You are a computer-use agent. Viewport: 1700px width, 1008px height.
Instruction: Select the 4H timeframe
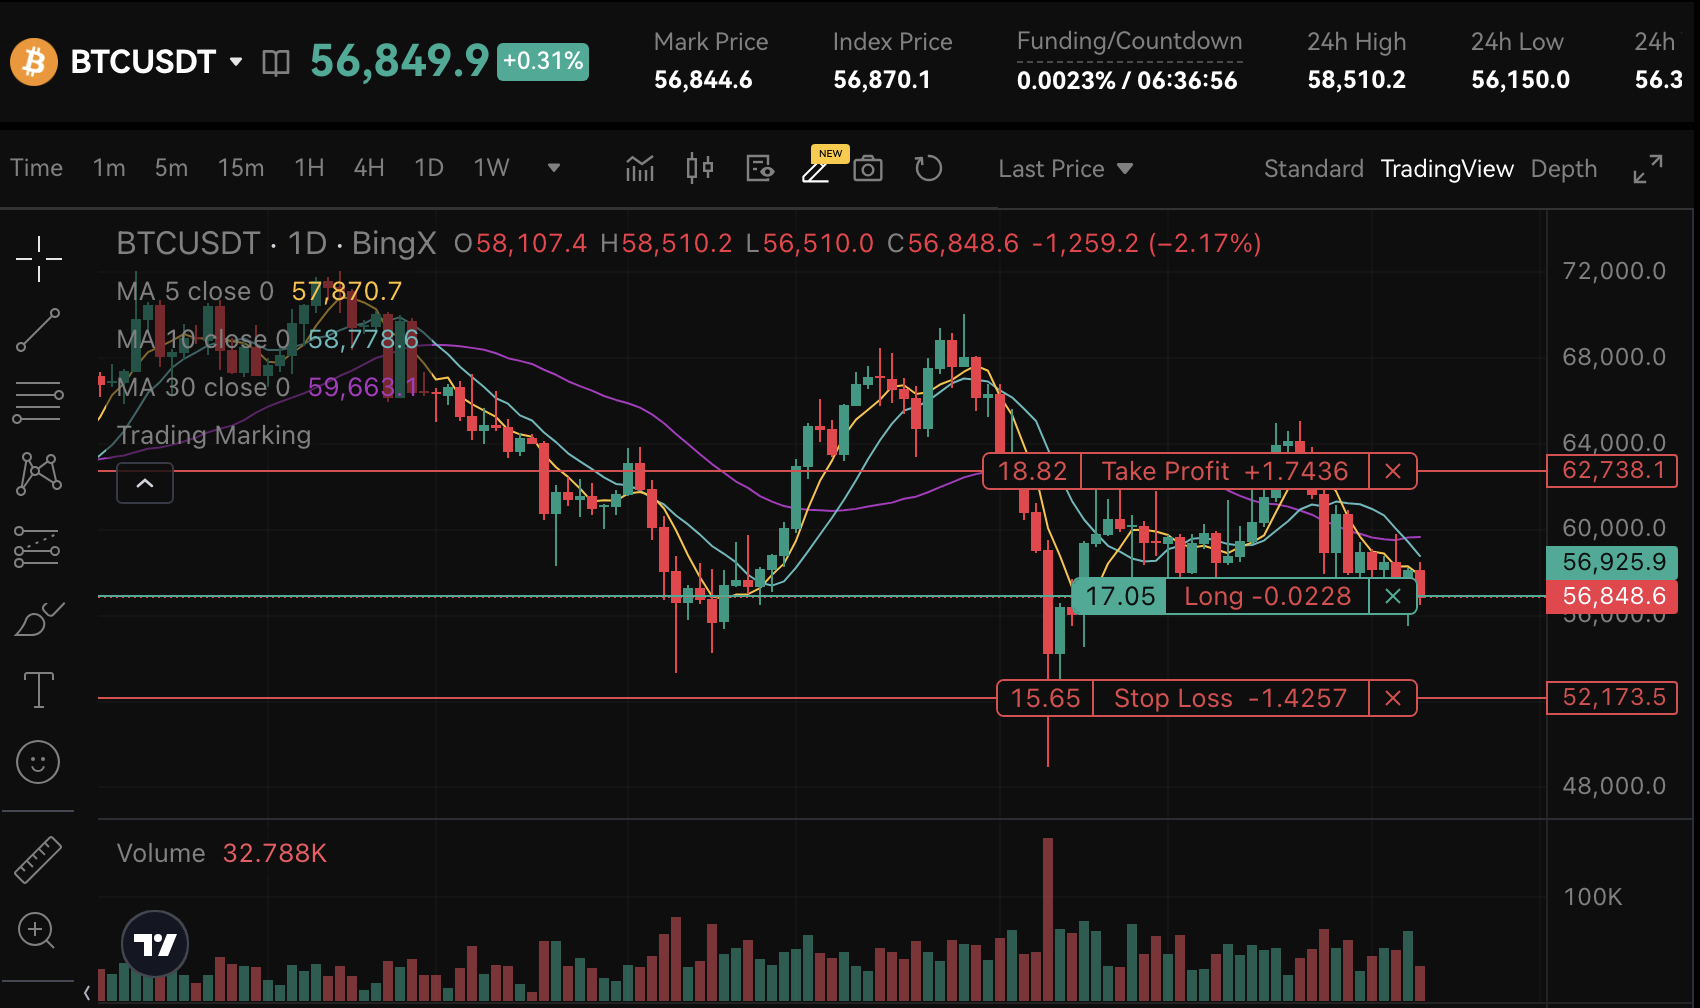tap(368, 168)
